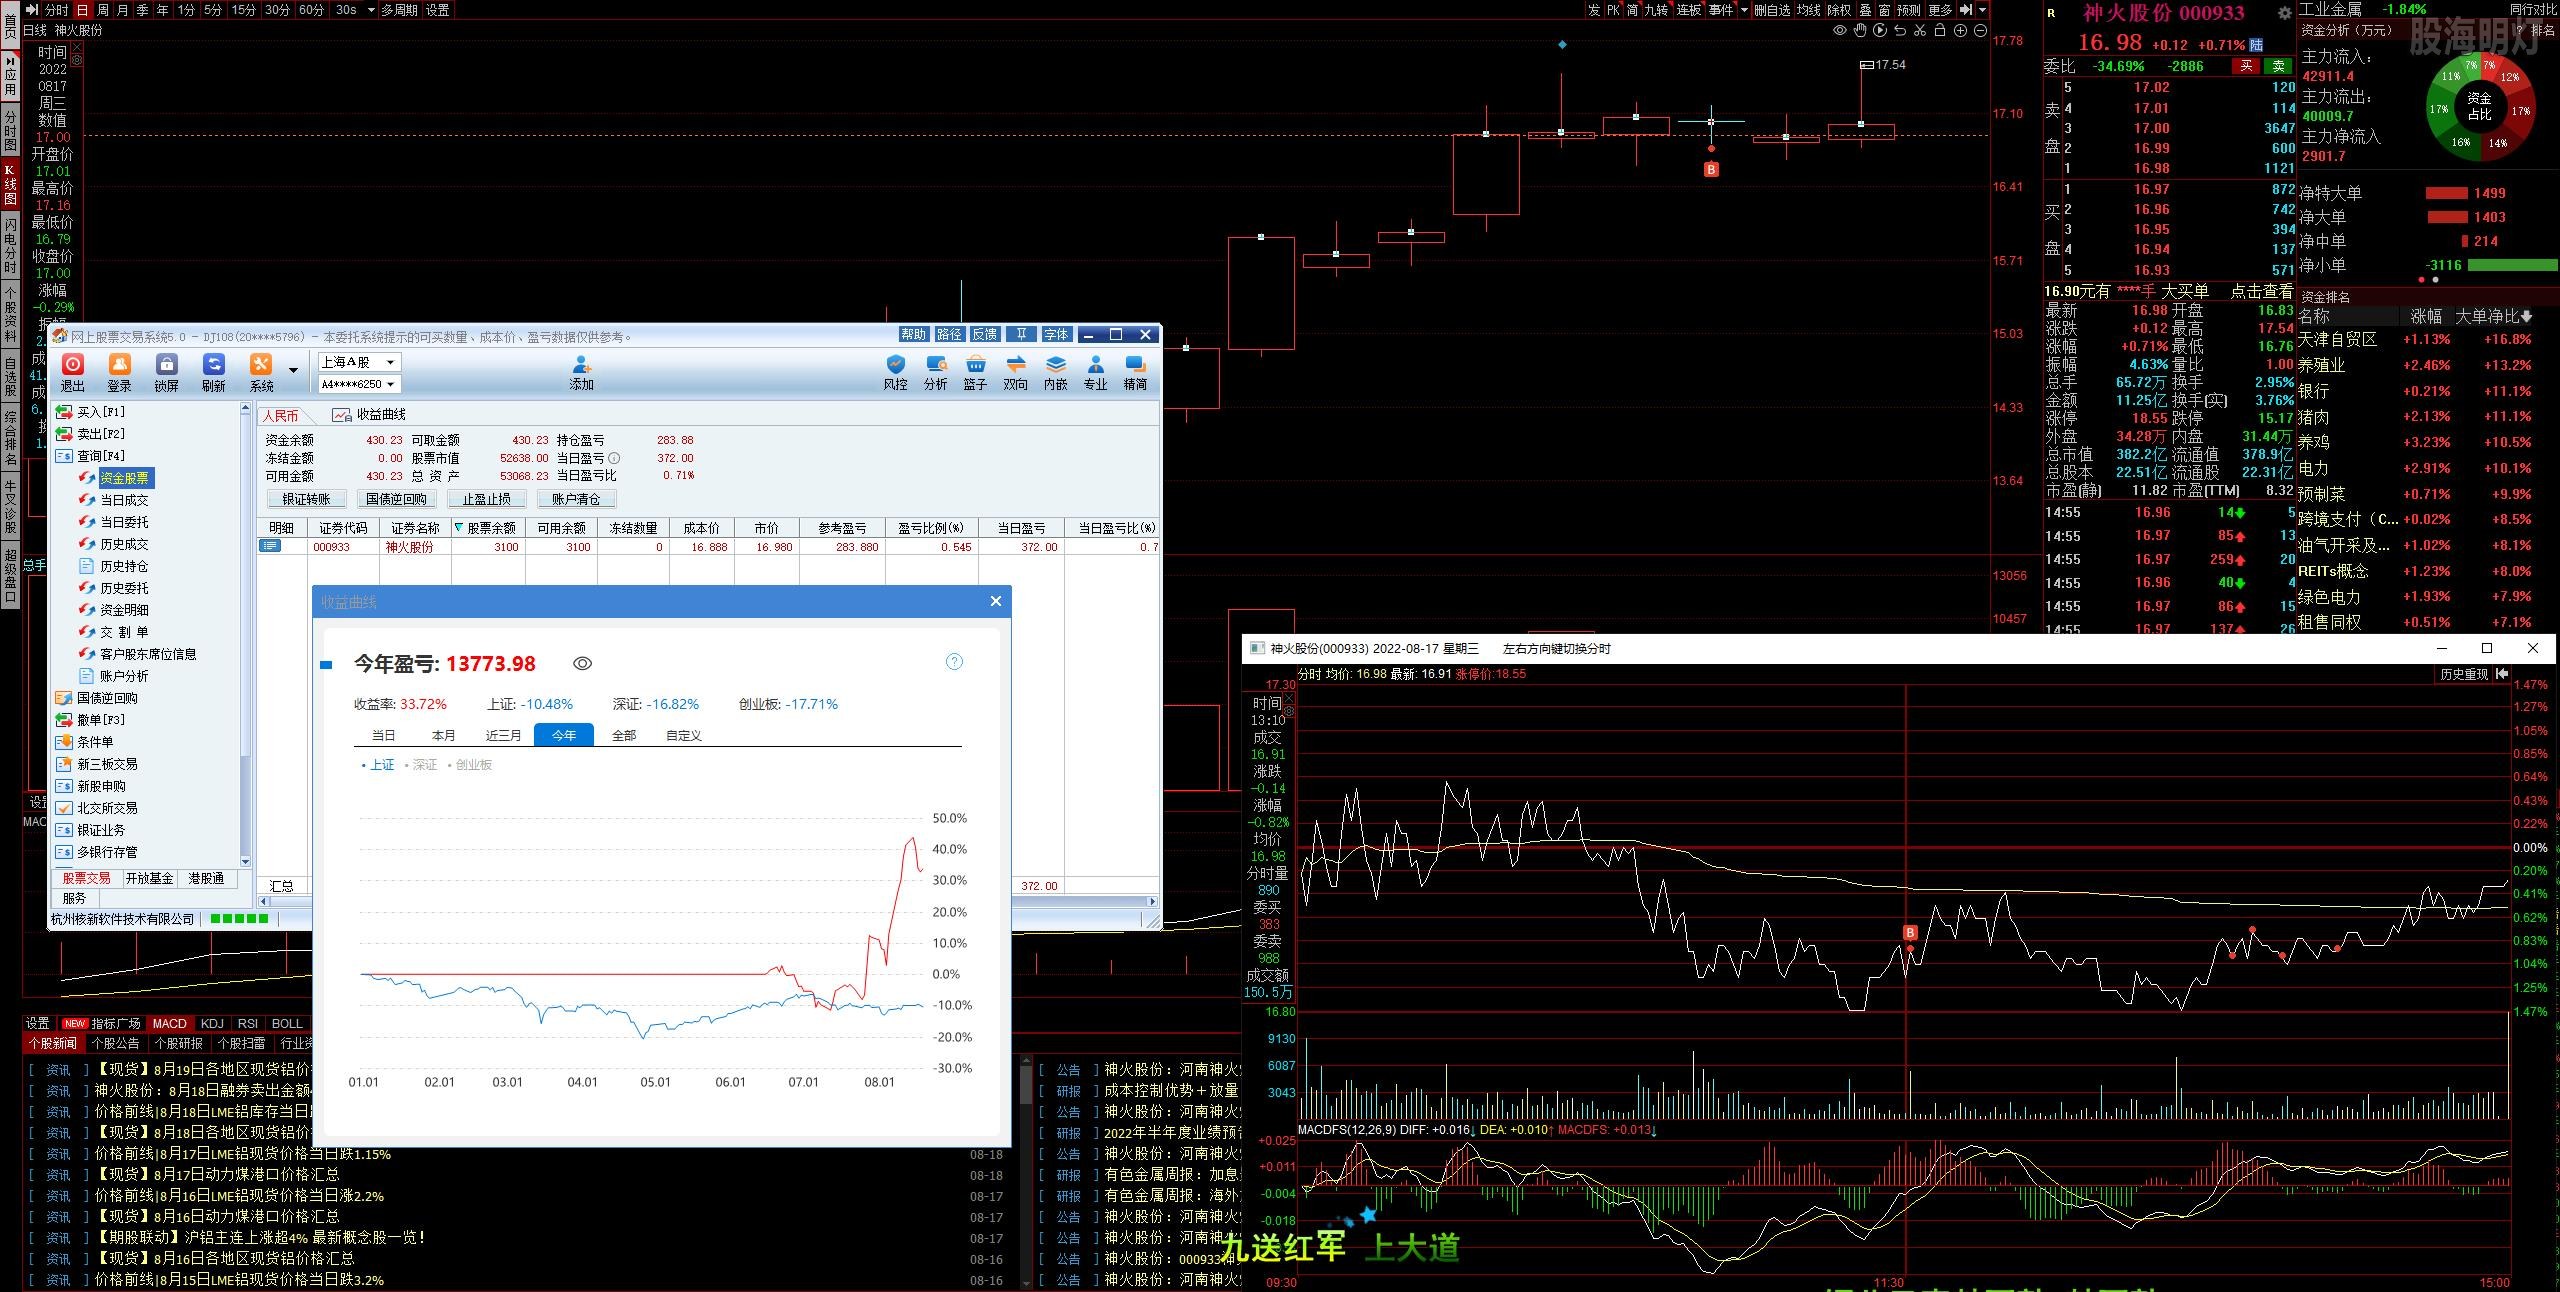The image size is (2560, 1292).
Task: Click the 账户清仓 button
Action: click(576, 499)
